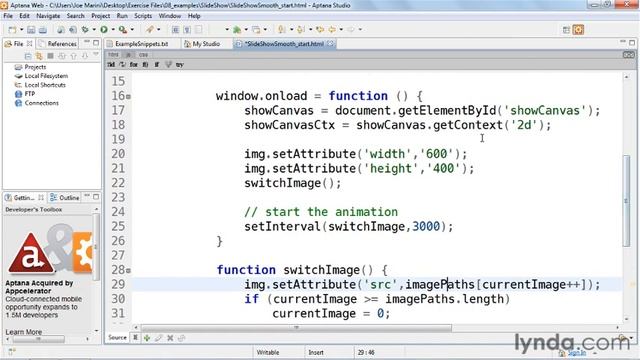
Task: Select Projects in the File tree
Action: tap(35, 67)
